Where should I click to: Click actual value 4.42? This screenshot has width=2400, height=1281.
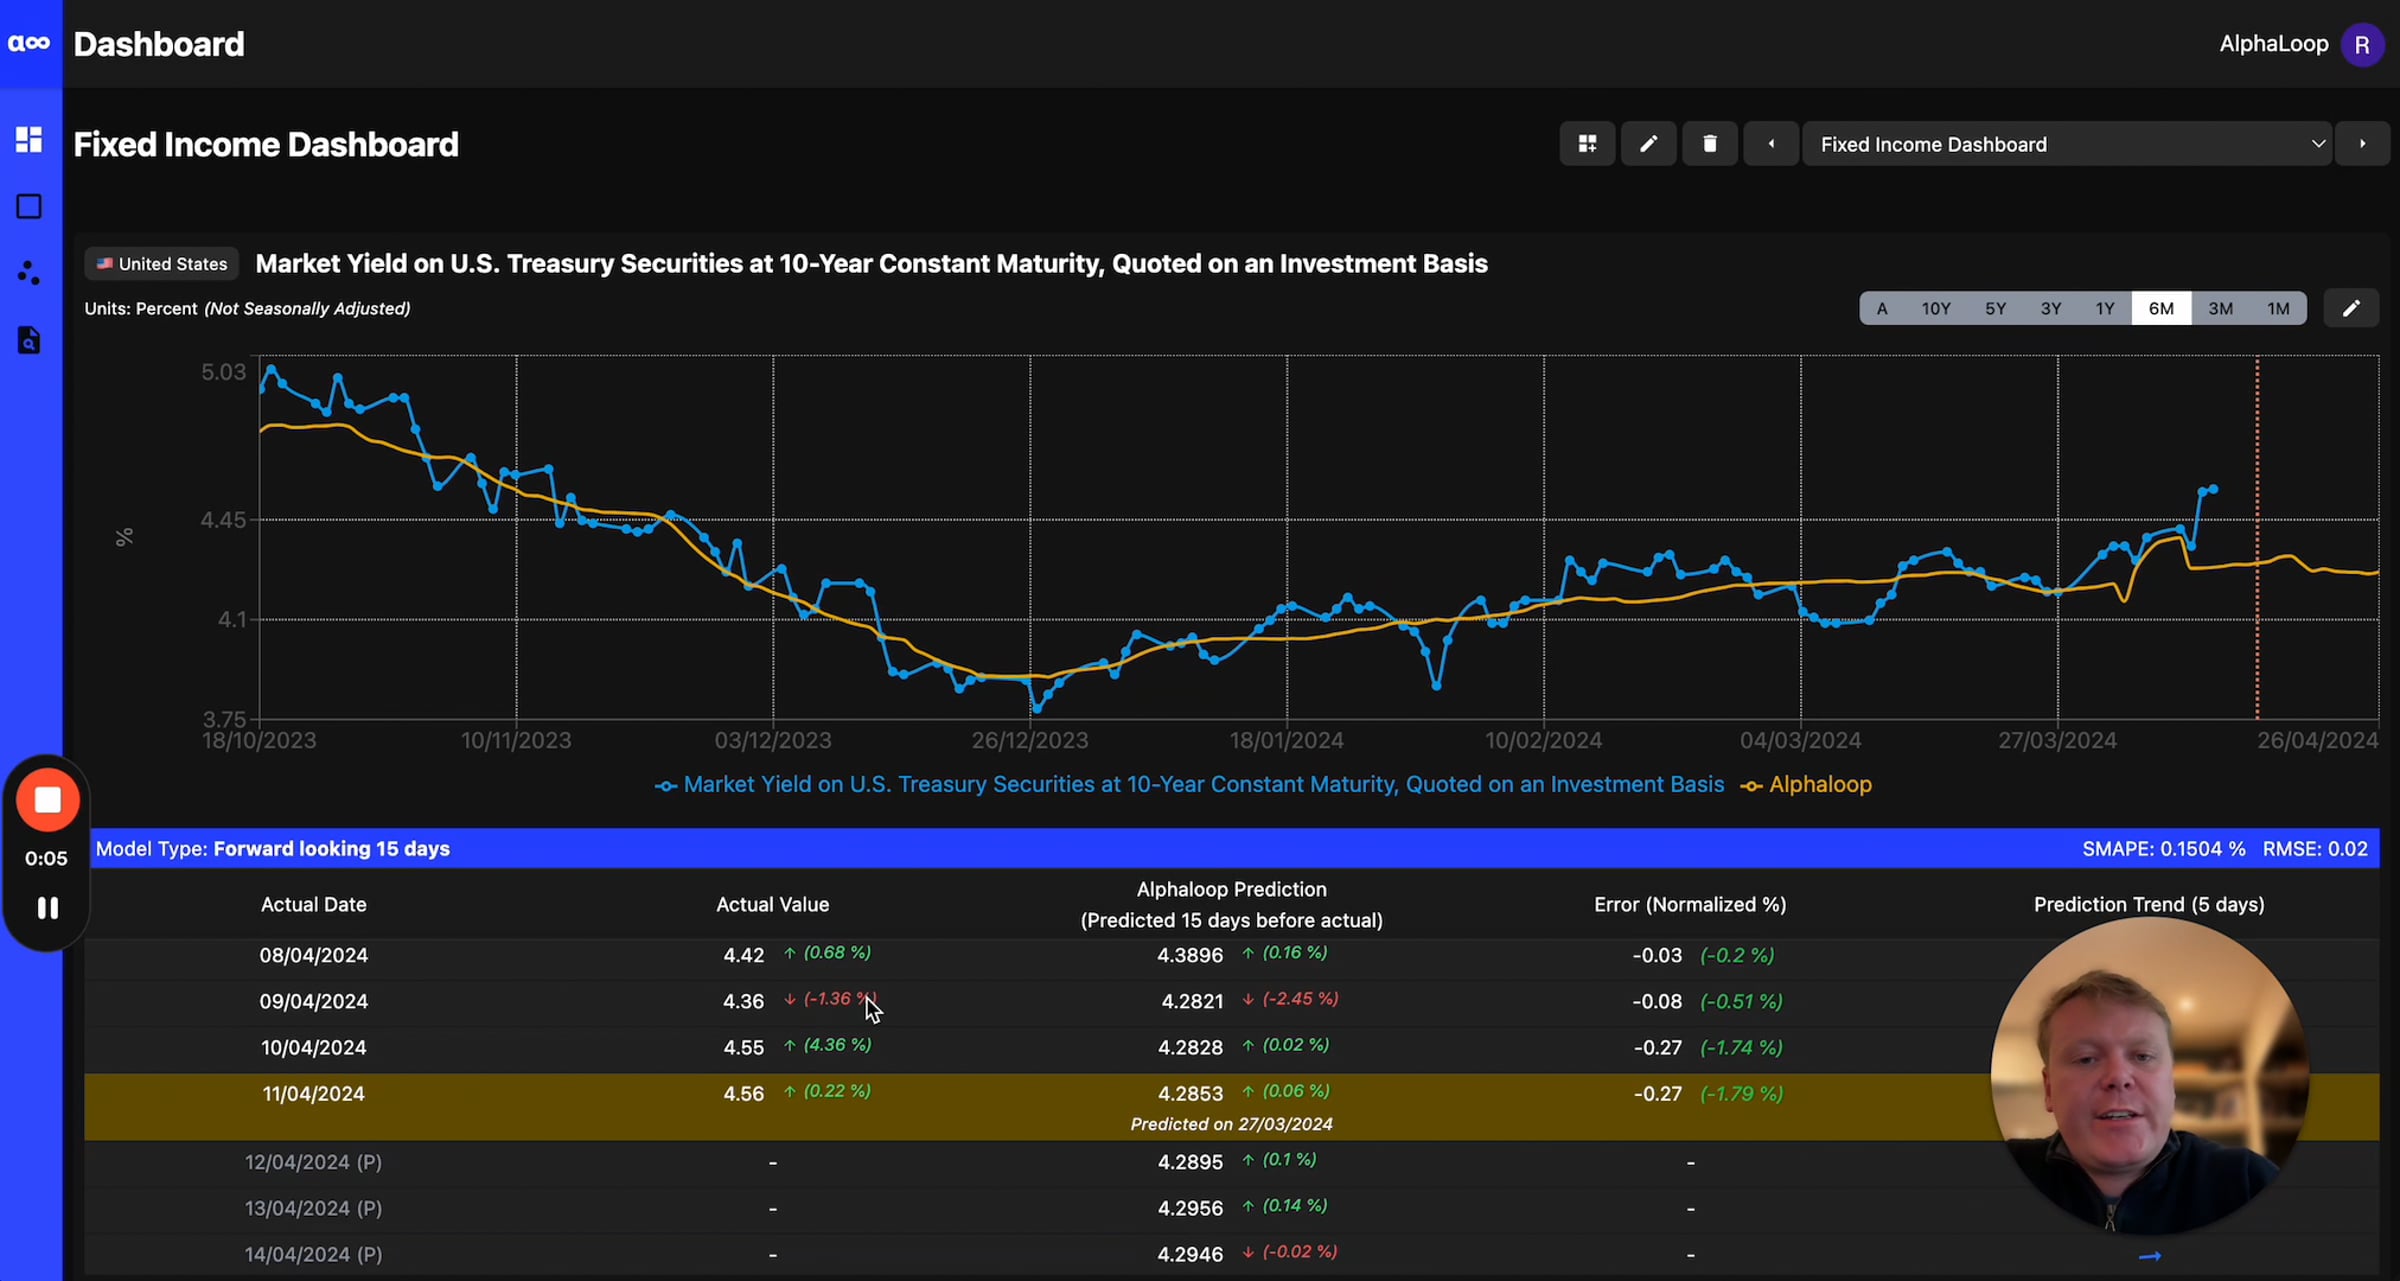coord(743,956)
